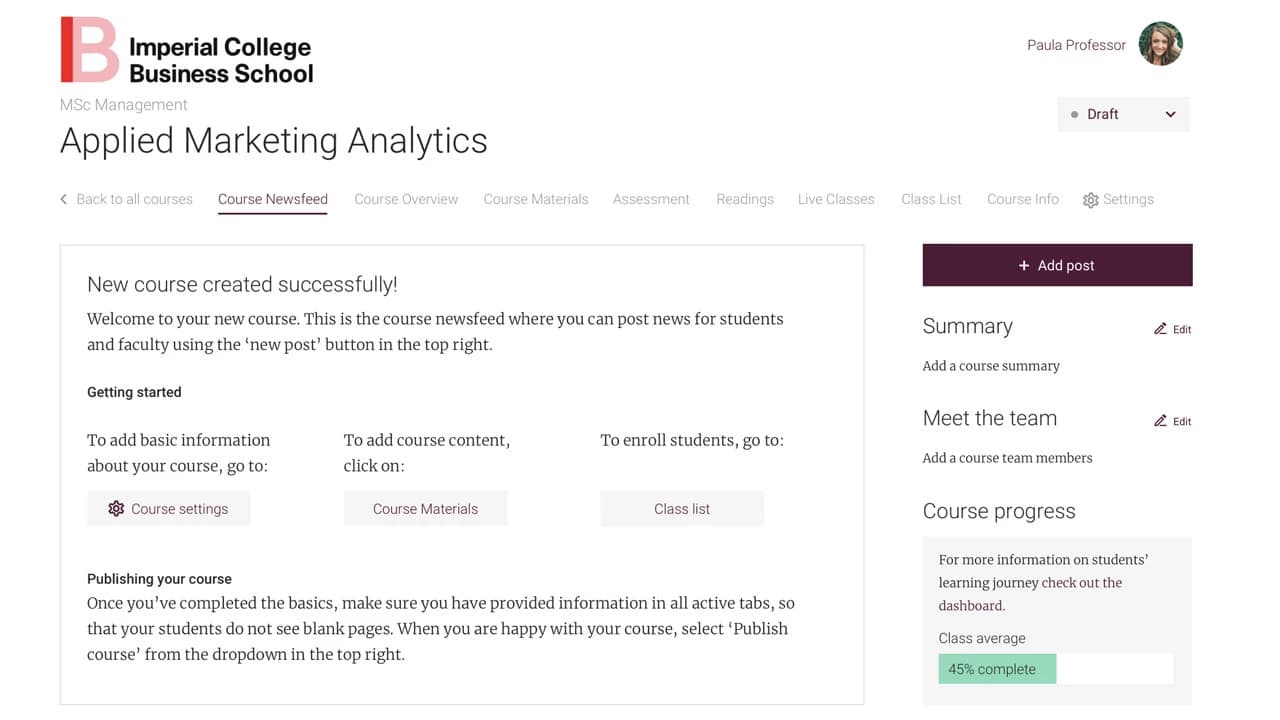Switch to the Course Overview tab
This screenshot has height=720, width=1280.
coord(406,199)
